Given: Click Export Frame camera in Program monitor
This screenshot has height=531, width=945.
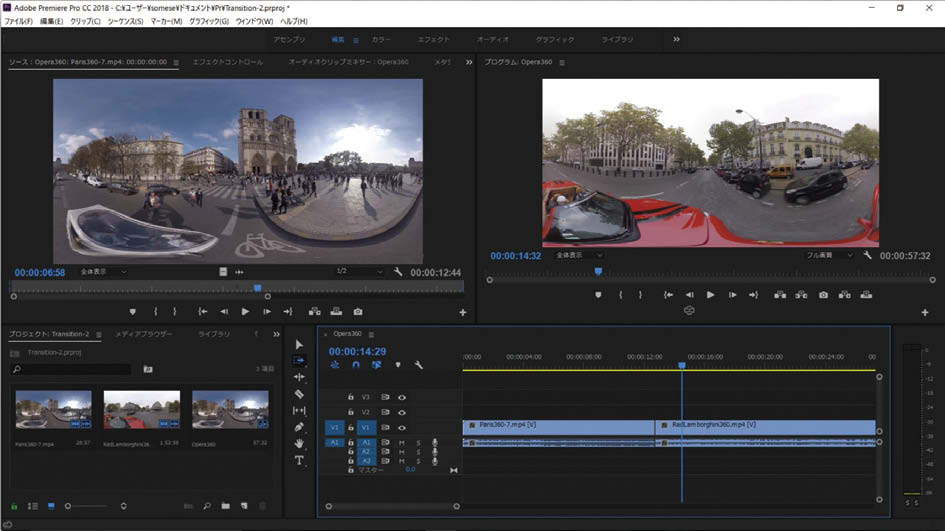Looking at the screenshot, I should click(823, 295).
